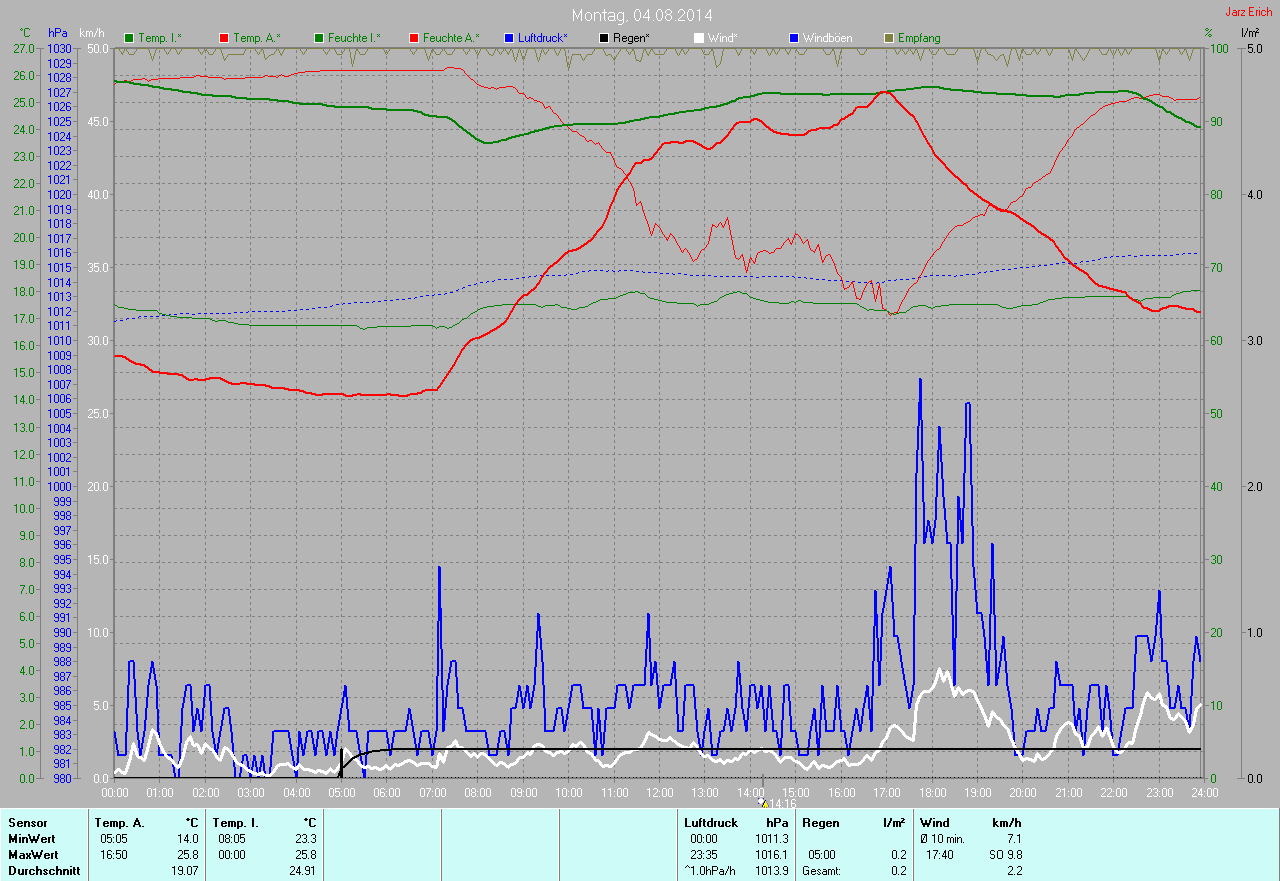The width and height of the screenshot is (1280, 881).
Task: Click the green Feuchte I. legend square
Action: pos(319,38)
